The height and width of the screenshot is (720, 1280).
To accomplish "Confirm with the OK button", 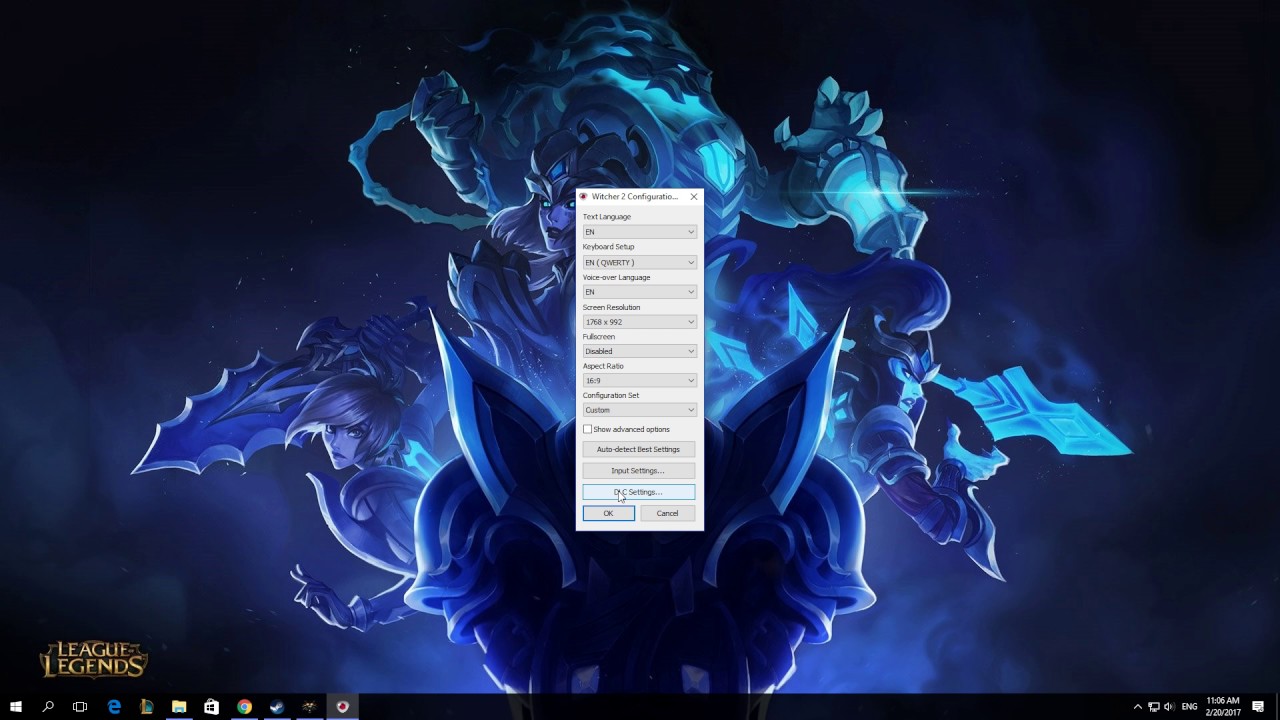I will [x=608, y=513].
